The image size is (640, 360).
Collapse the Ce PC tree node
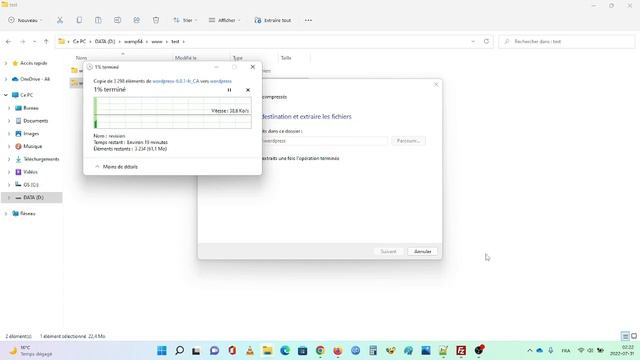(6, 95)
